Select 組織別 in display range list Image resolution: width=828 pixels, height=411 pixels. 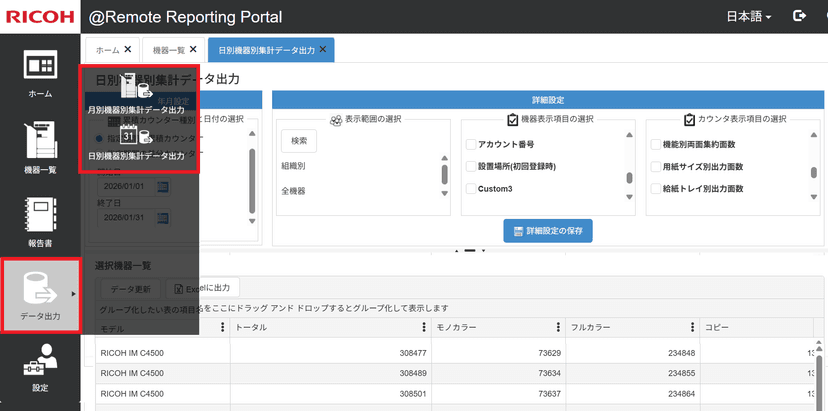(x=293, y=166)
